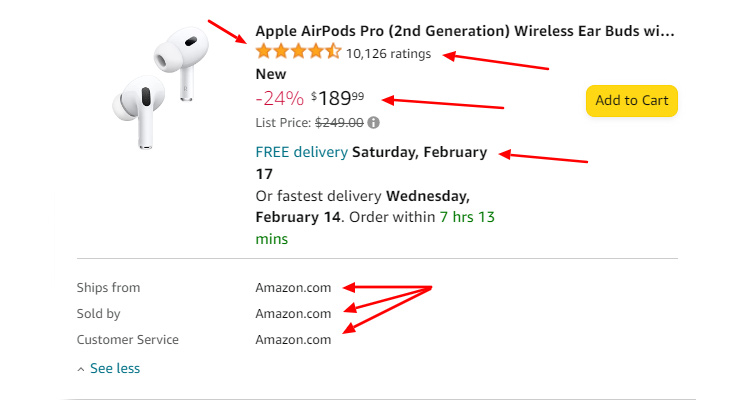Open the 10,126 ratings link
The height and width of the screenshot is (400, 750).
(x=389, y=54)
